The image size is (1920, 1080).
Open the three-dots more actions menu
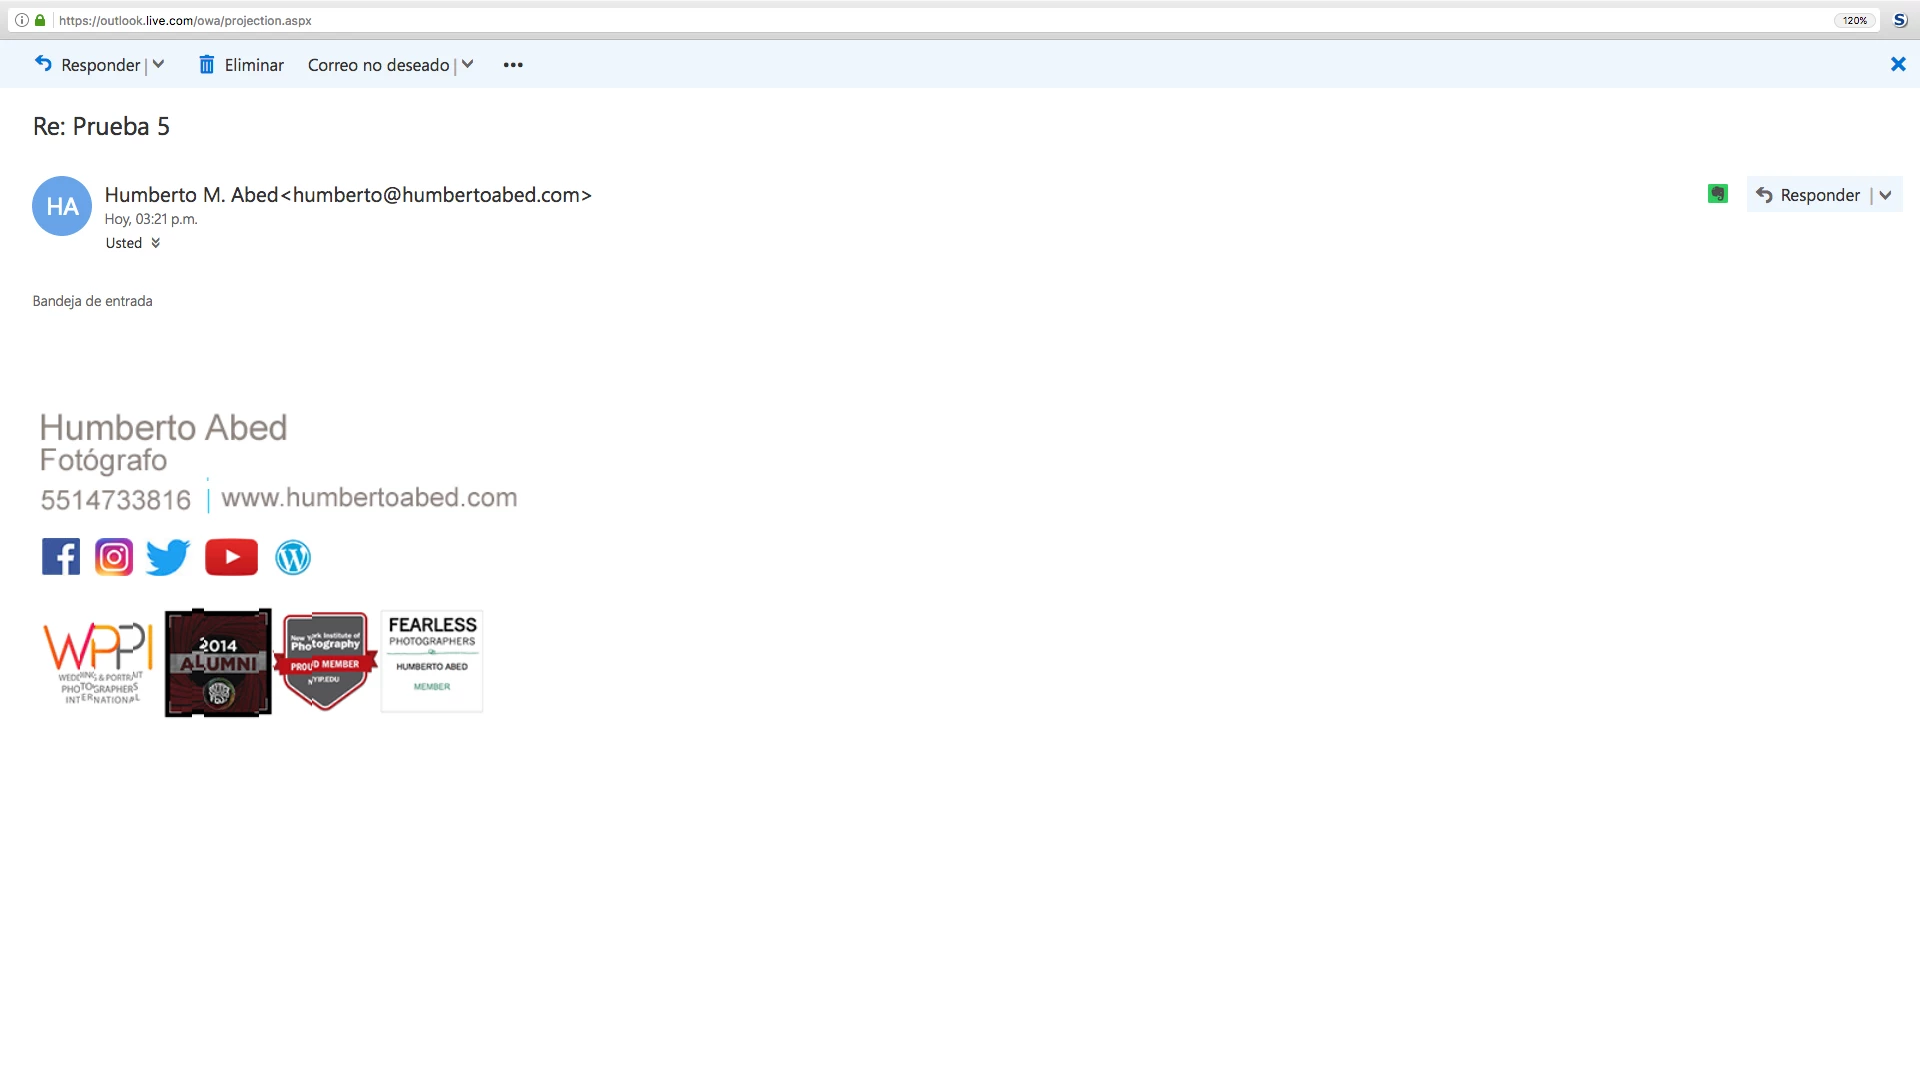(x=513, y=65)
